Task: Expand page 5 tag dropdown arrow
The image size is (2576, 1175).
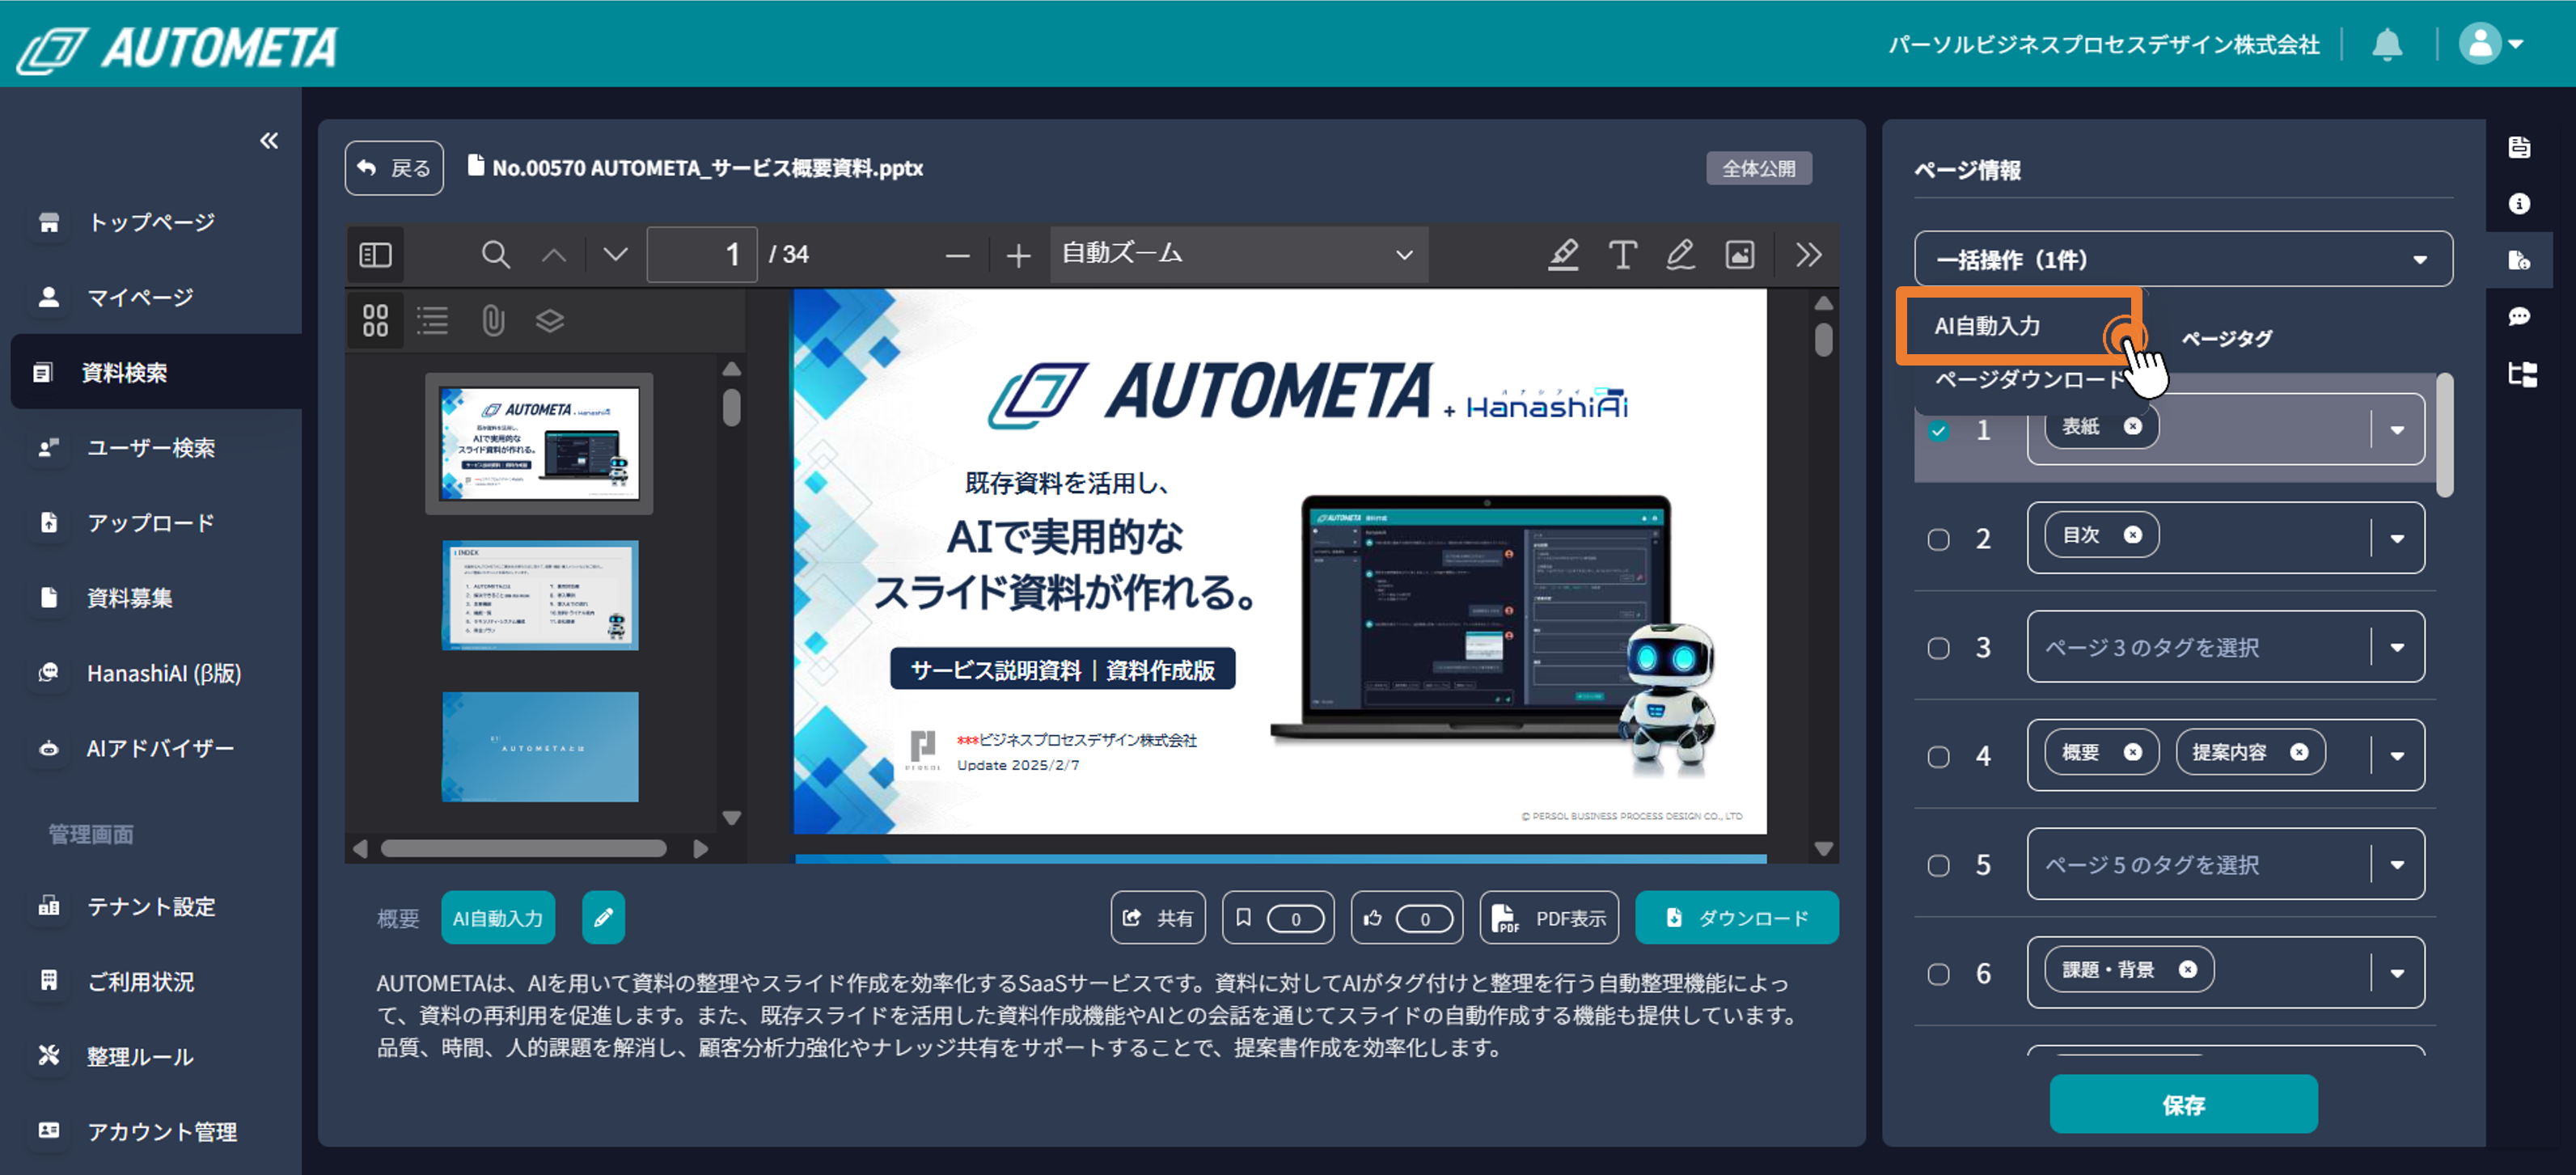Action: click(x=2397, y=865)
